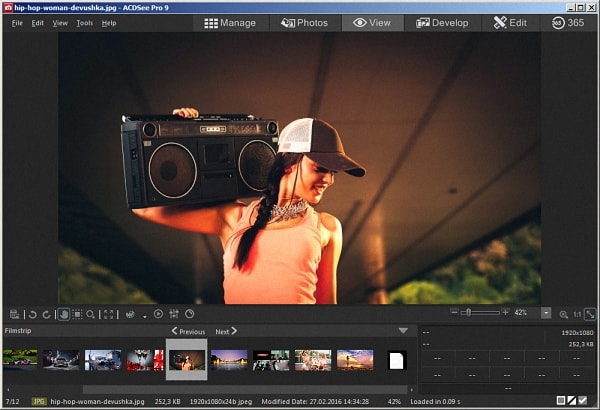Rotate the image right

click(x=46, y=314)
